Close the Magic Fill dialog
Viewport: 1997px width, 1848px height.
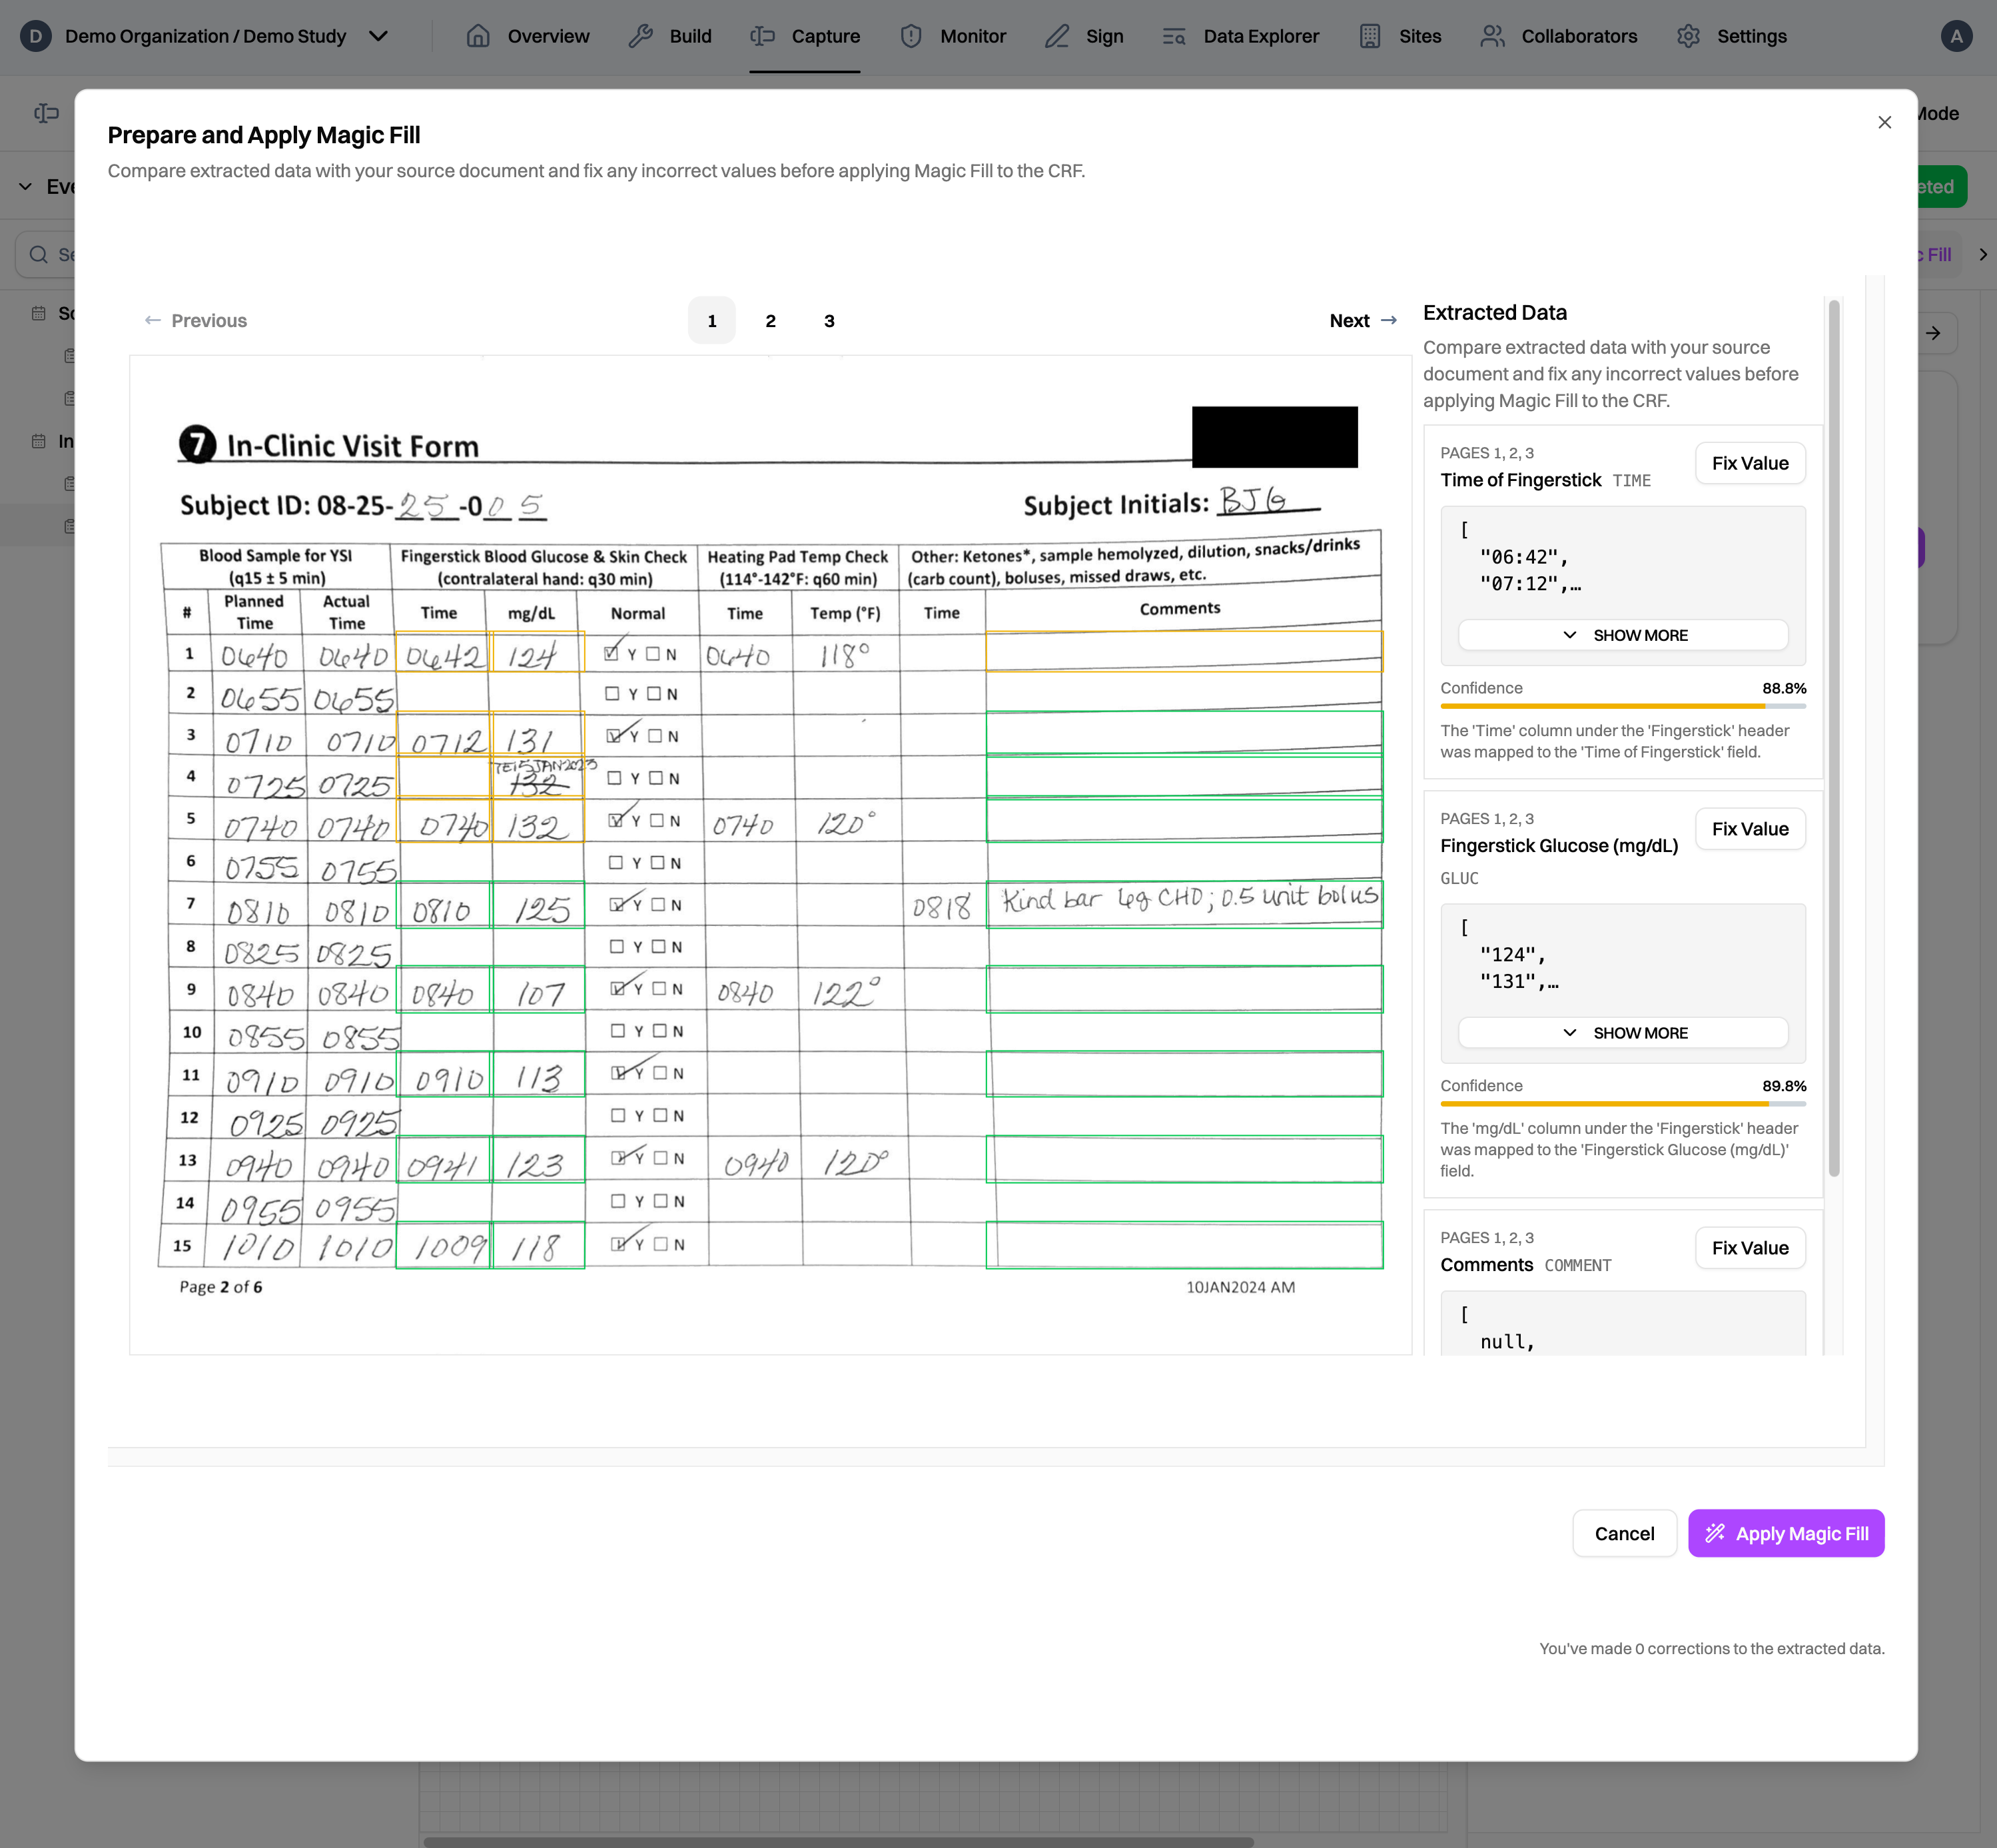coord(1884,122)
